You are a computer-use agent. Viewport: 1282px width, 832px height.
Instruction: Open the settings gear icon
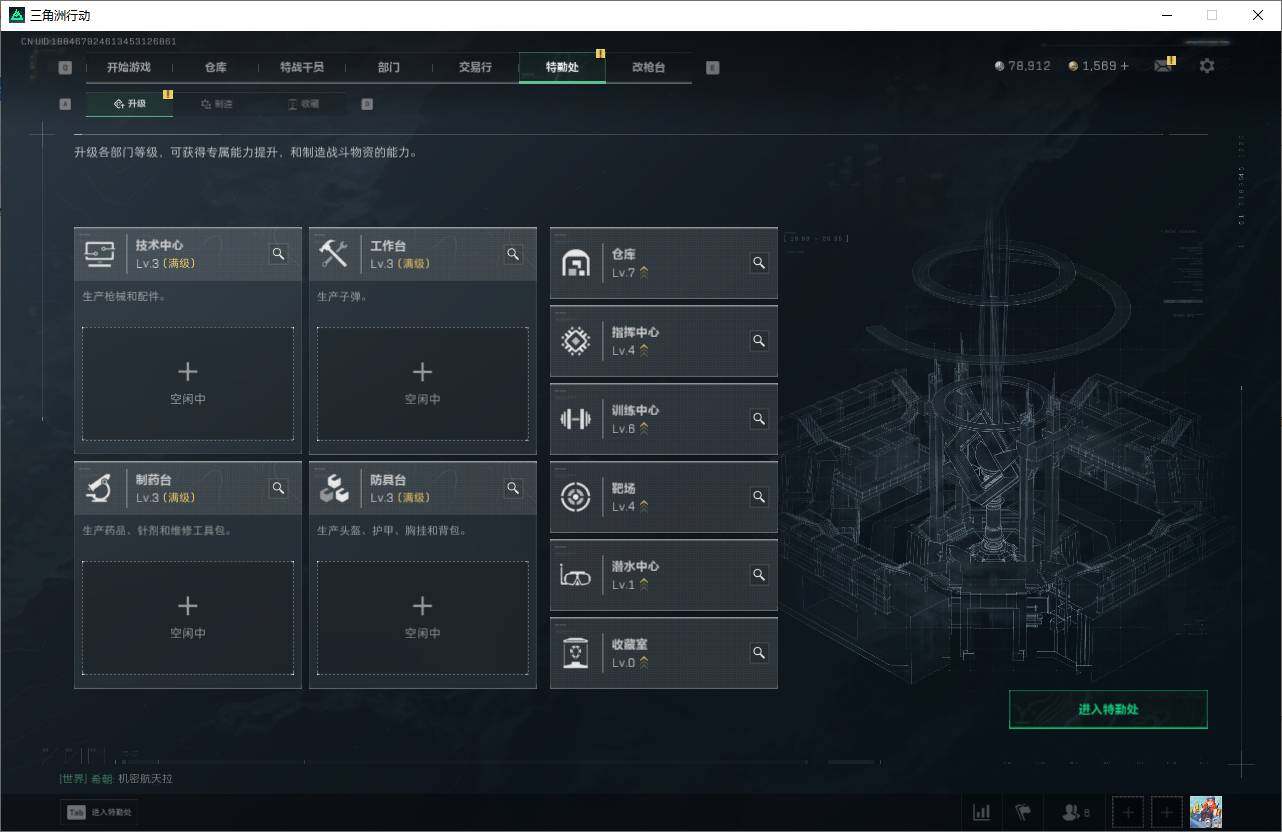click(x=1207, y=65)
